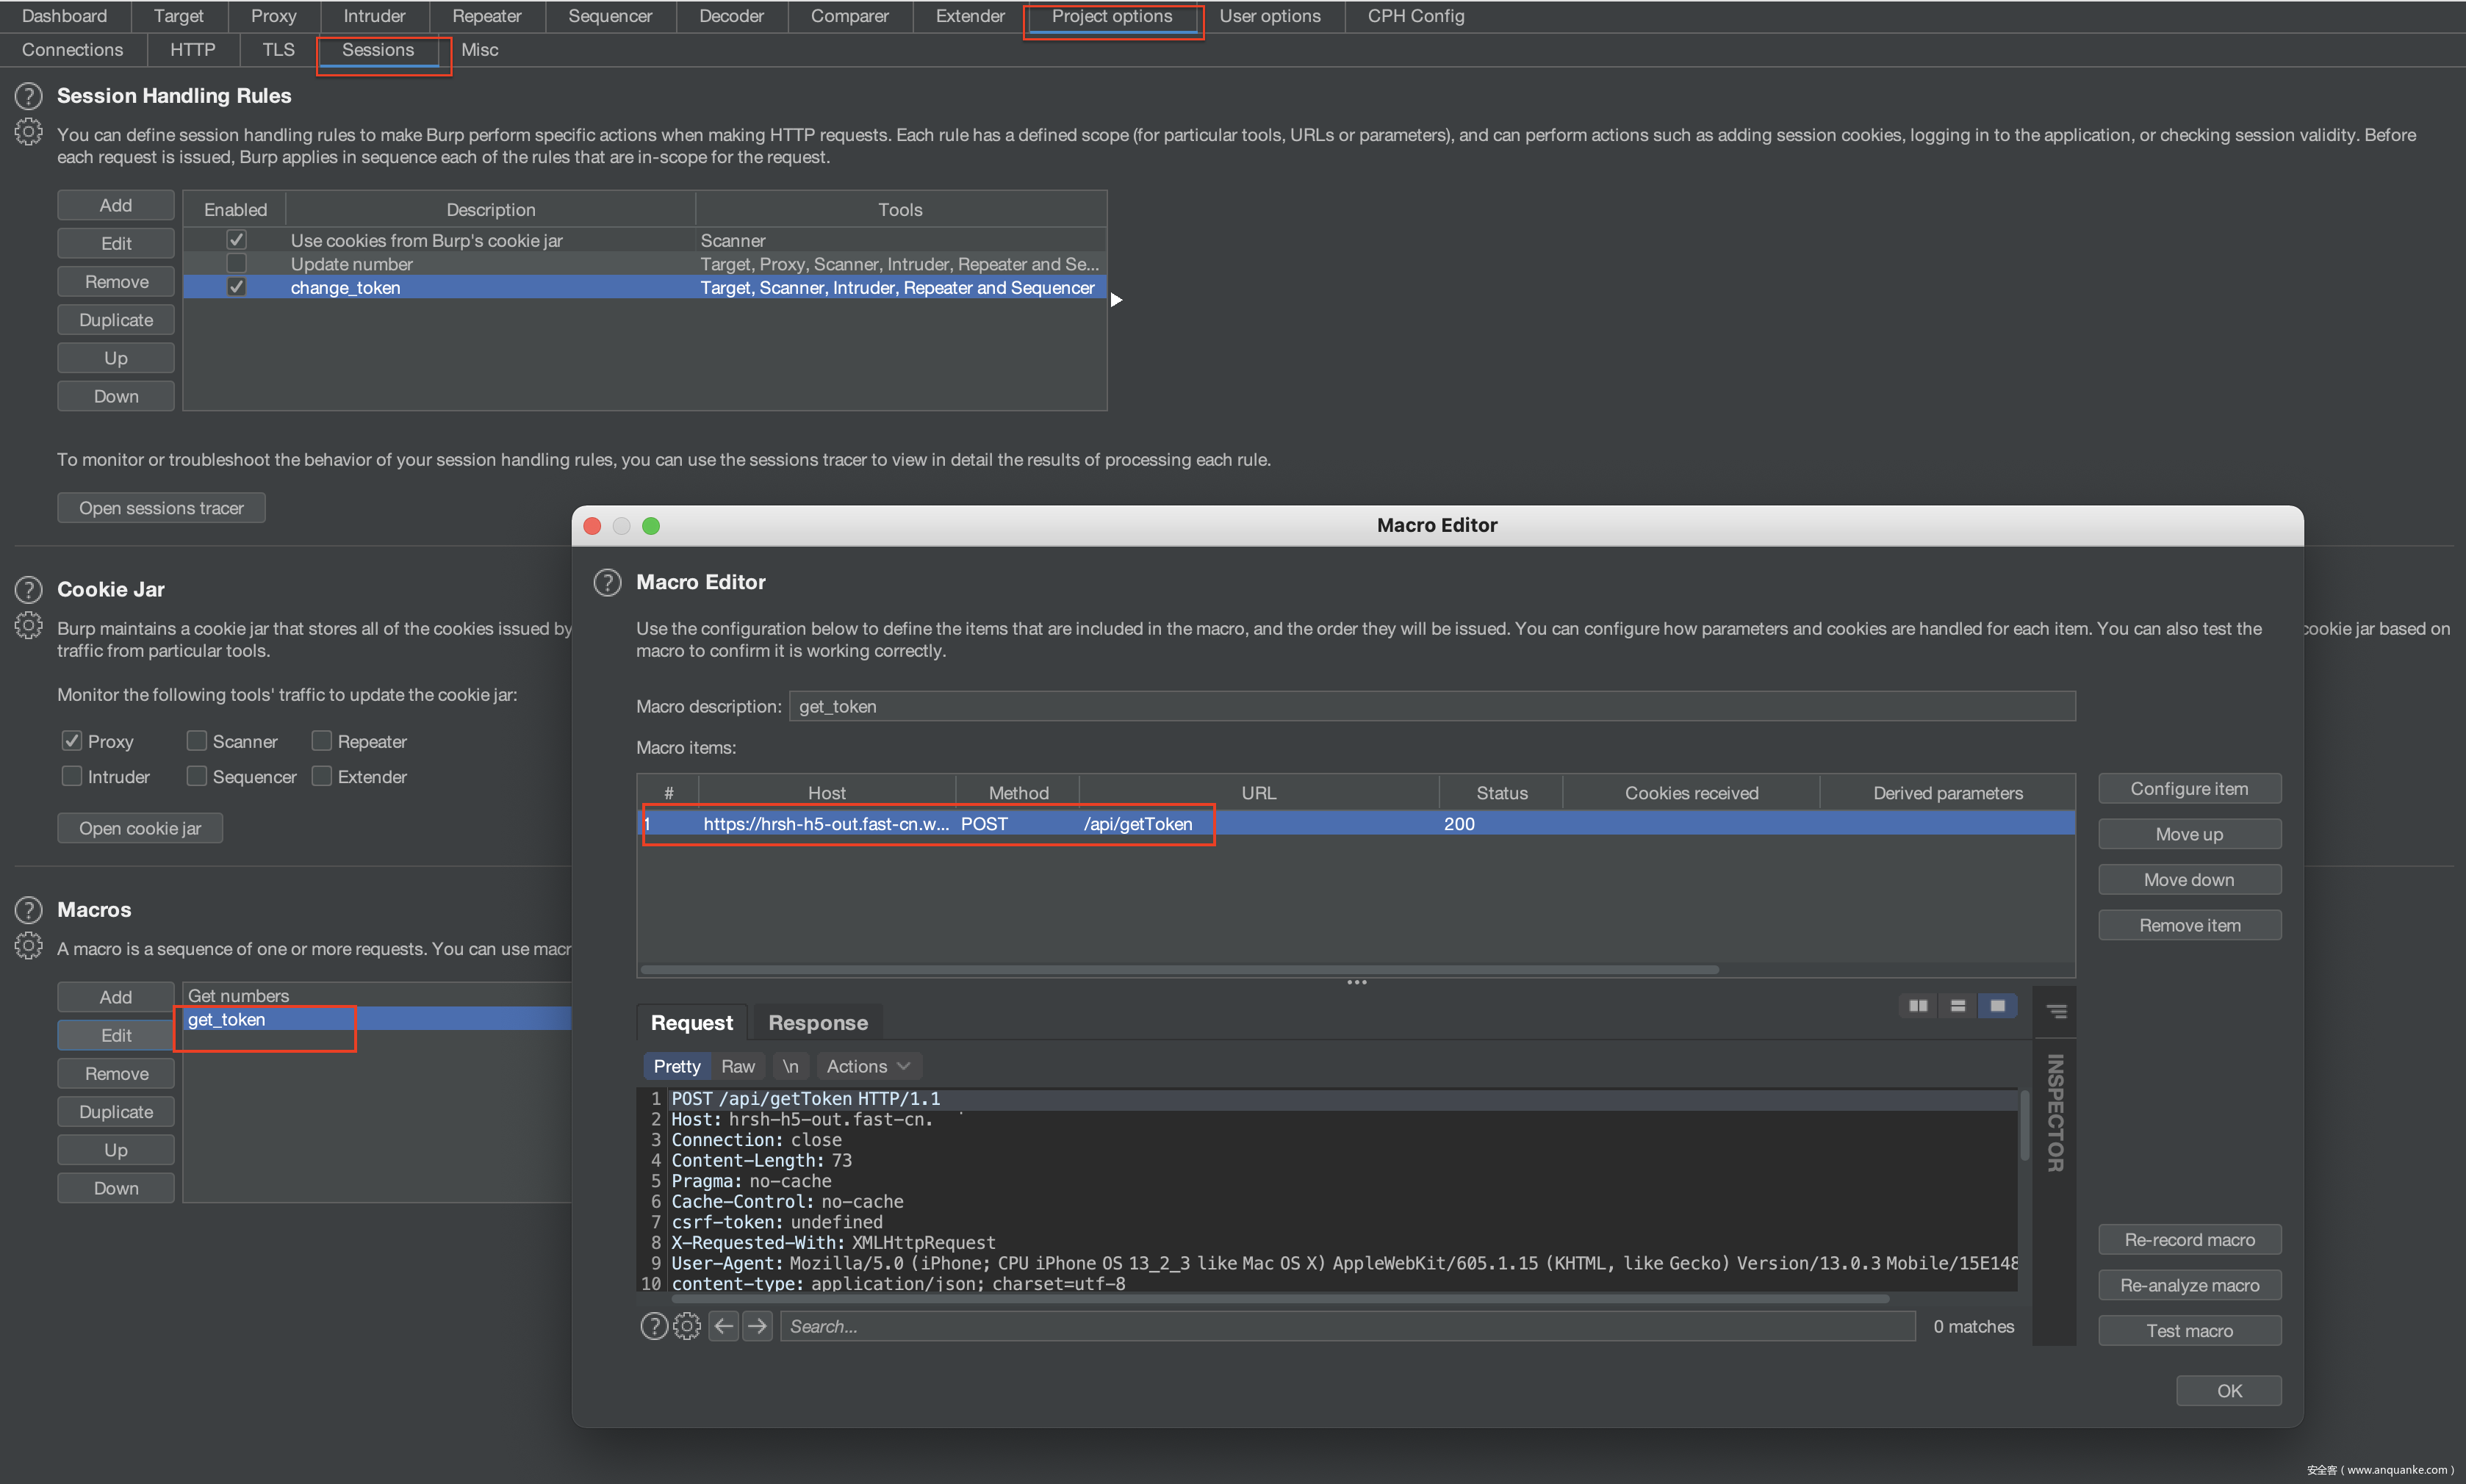Switch to the Response tab
The image size is (2466, 1484).
click(x=817, y=1023)
